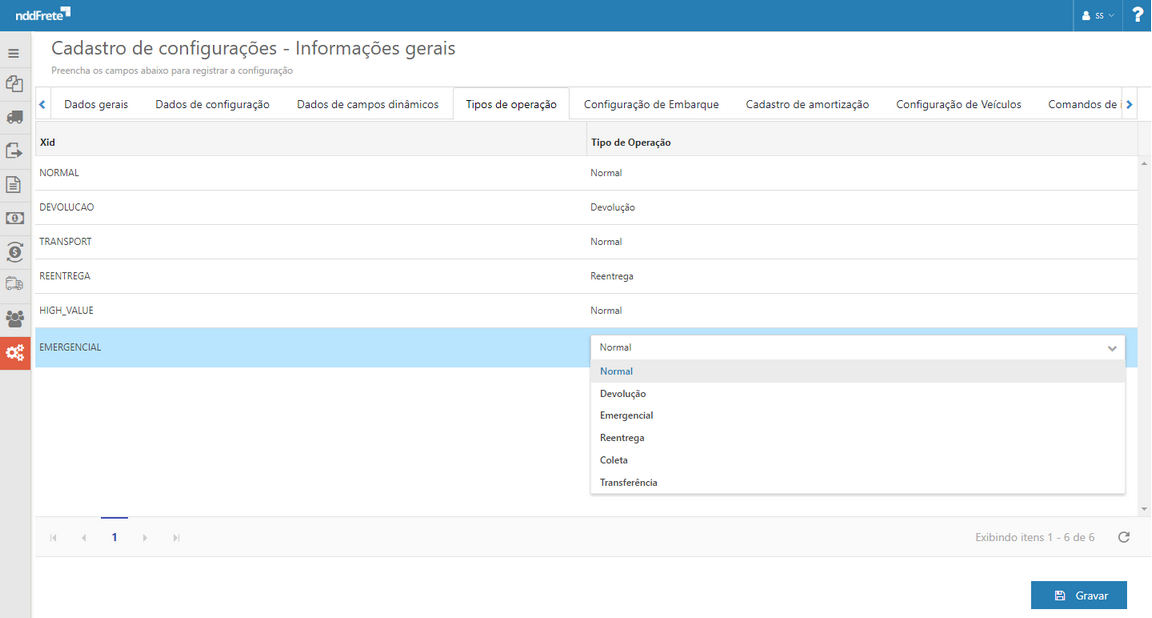Refresh the grid with the reload icon
The height and width of the screenshot is (618, 1152).
(x=1123, y=537)
